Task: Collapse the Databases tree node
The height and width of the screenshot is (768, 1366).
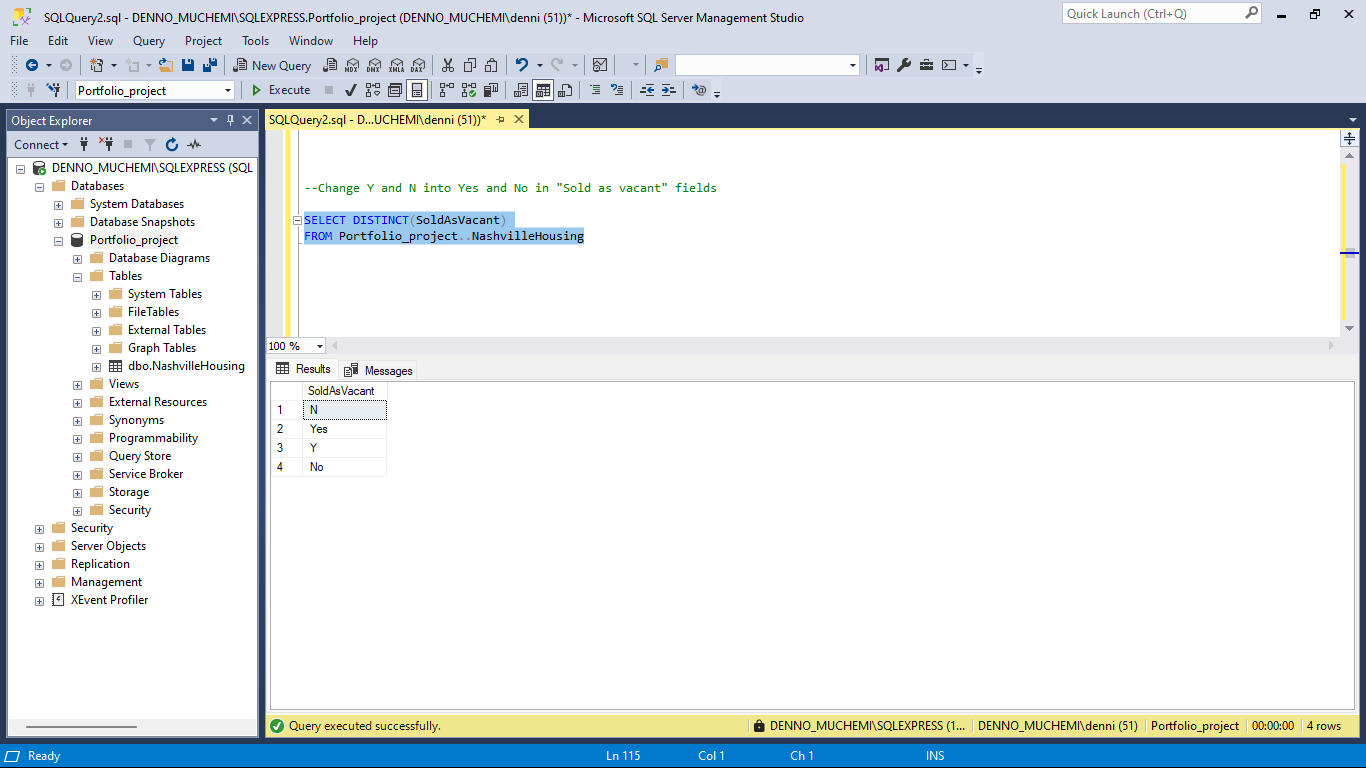Action: tap(39, 186)
